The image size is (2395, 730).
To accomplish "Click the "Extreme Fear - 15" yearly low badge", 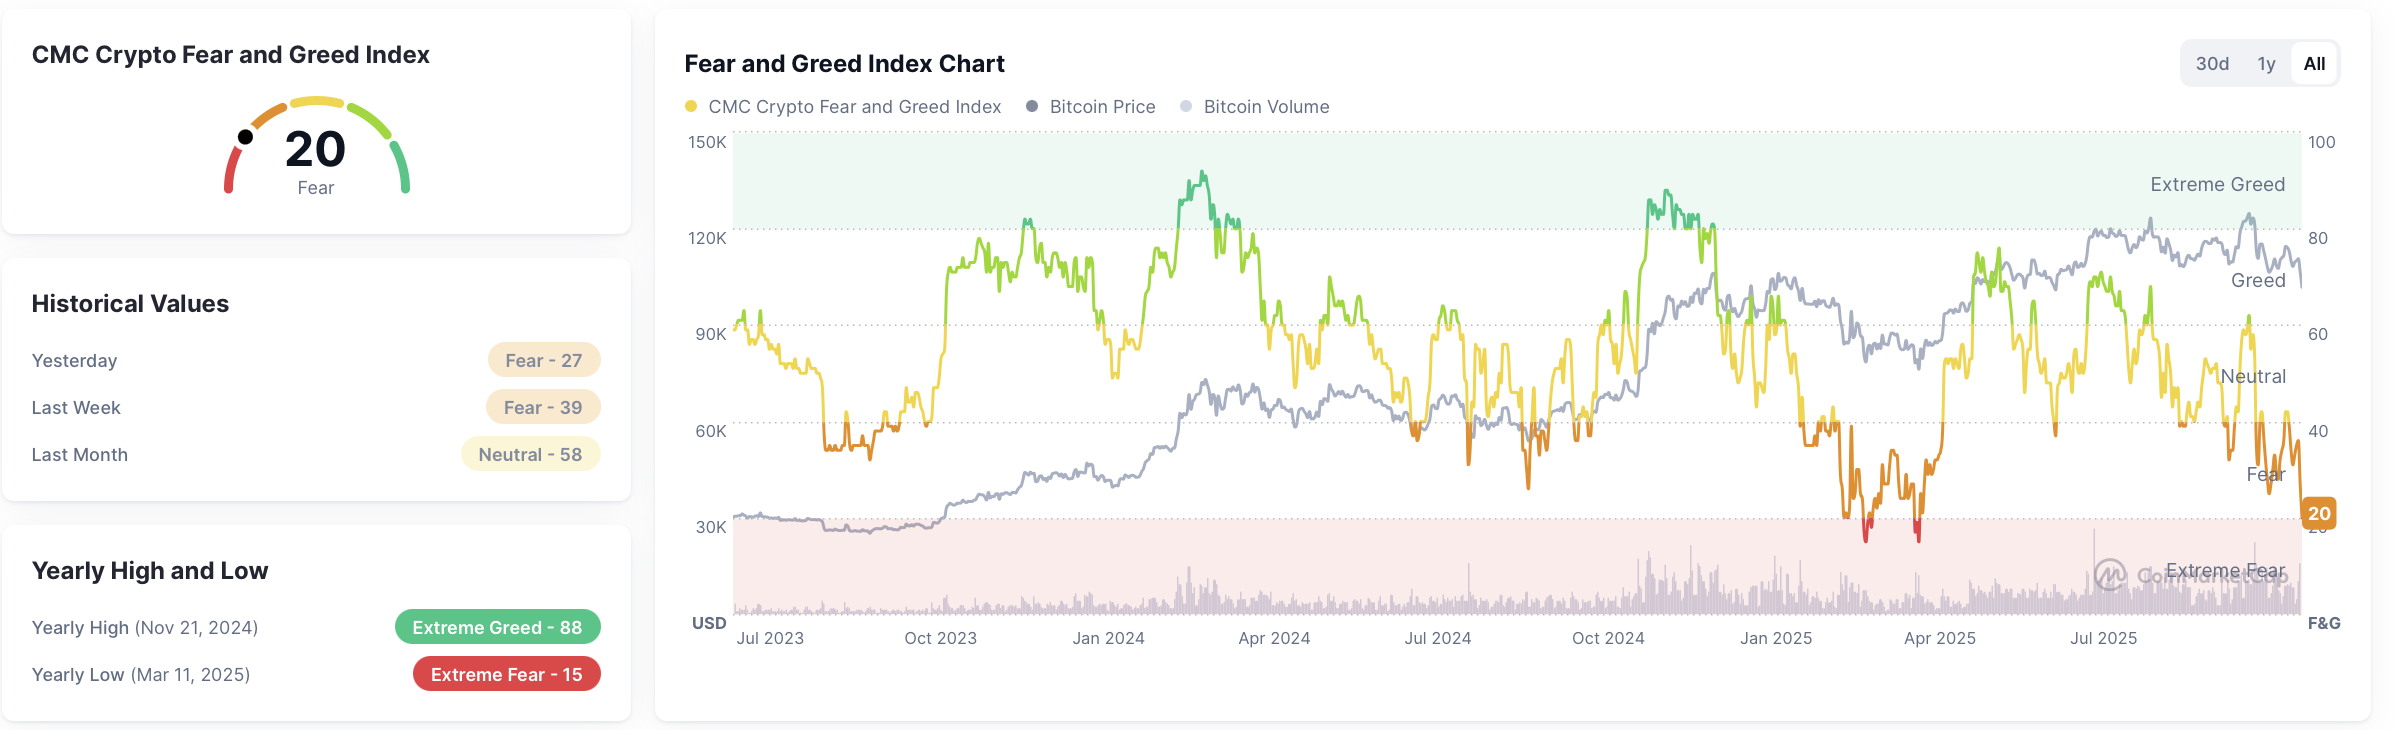I will pos(506,674).
